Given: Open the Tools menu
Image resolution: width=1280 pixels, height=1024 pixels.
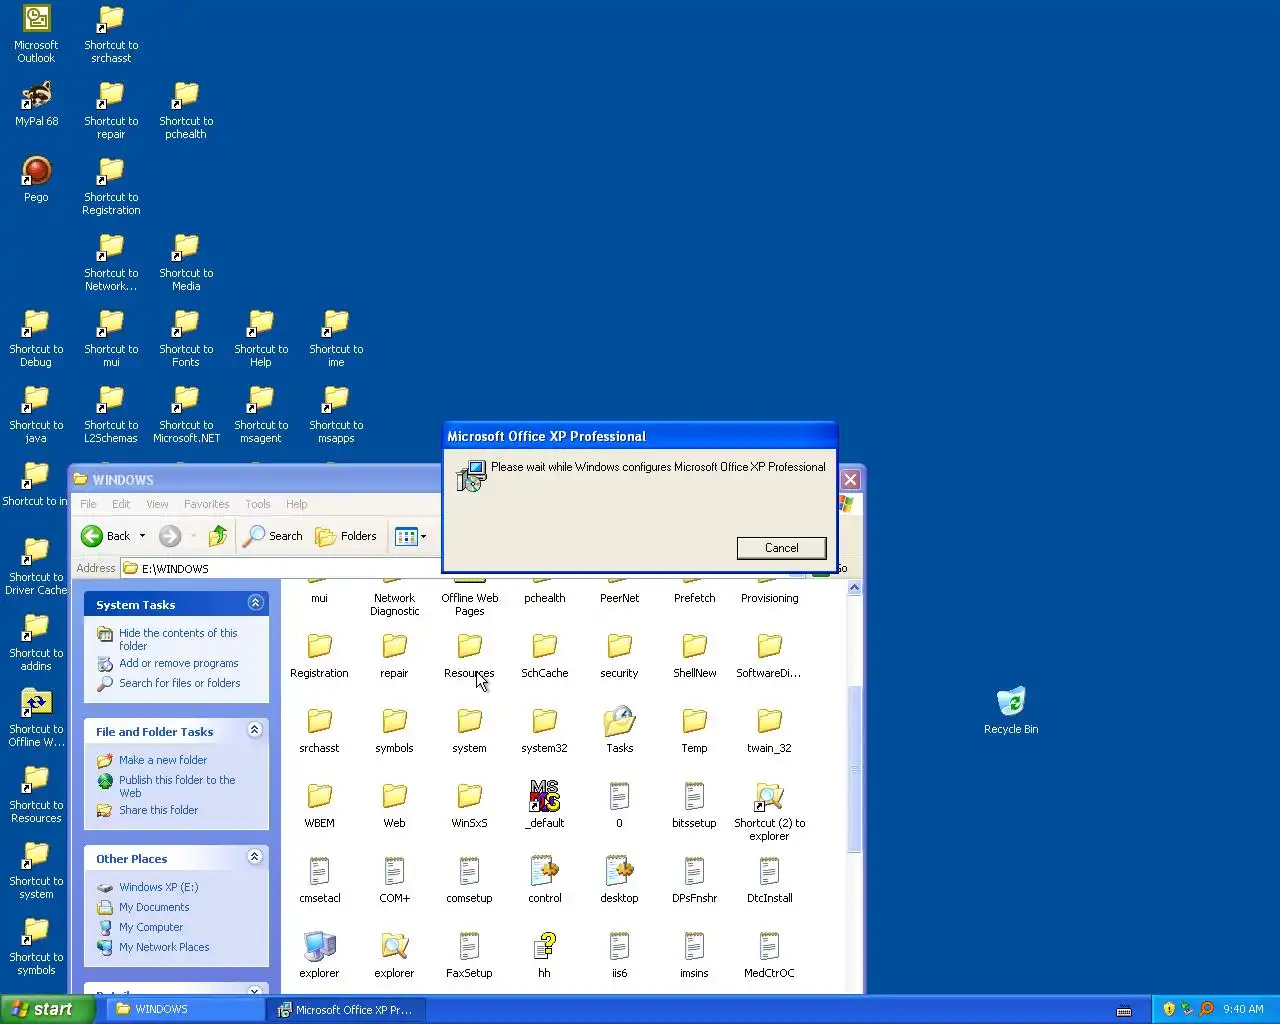Looking at the screenshot, I should [x=258, y=504].
